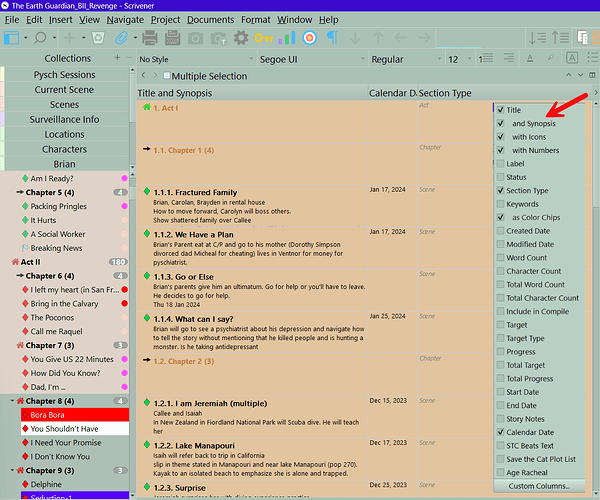Toggle the show invisibles pilcrow icon
This screenshot has height=500, width=600.
(x=333, y=37)
